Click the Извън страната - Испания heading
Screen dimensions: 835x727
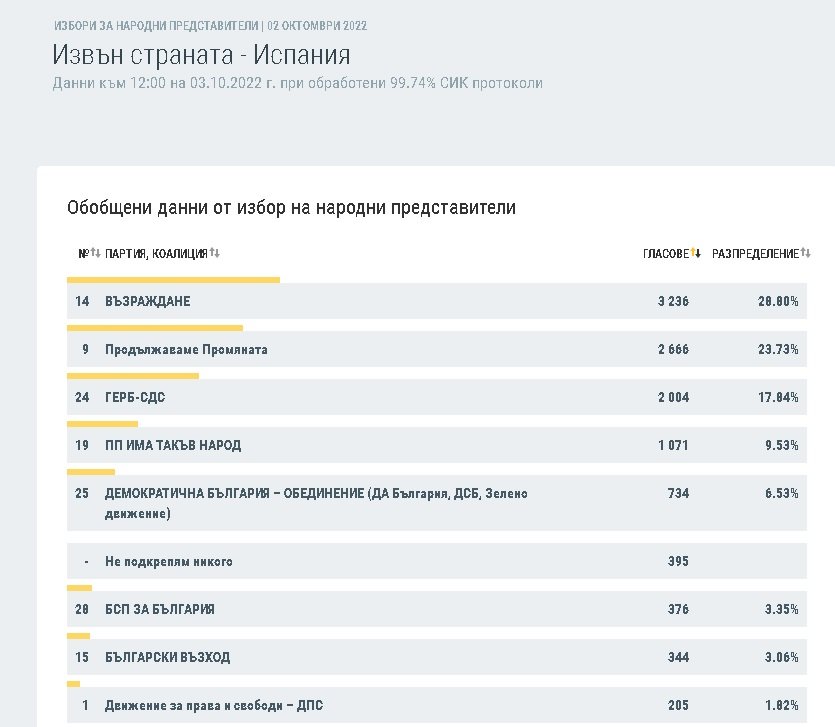click(201, 54)
